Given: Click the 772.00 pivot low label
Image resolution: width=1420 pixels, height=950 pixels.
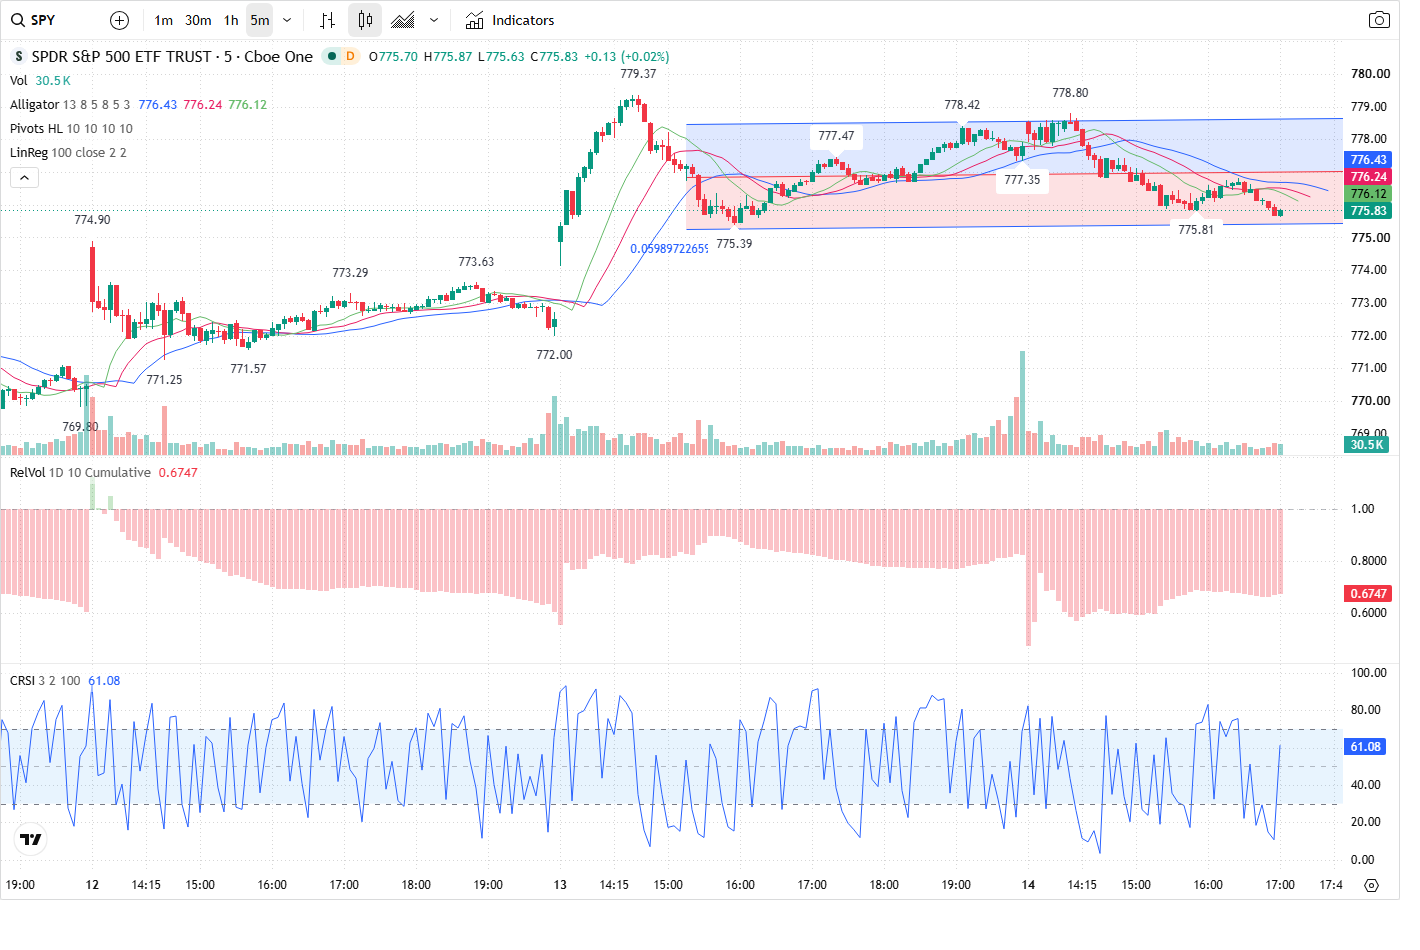Looking at the screenshot, I should (x=554, y=355).
